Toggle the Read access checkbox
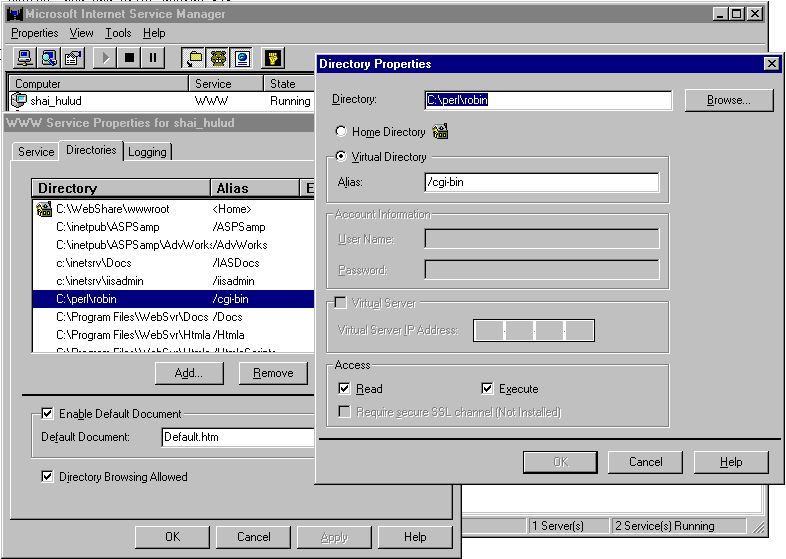This screenshot has height=559, width=786. click(344, 389)
